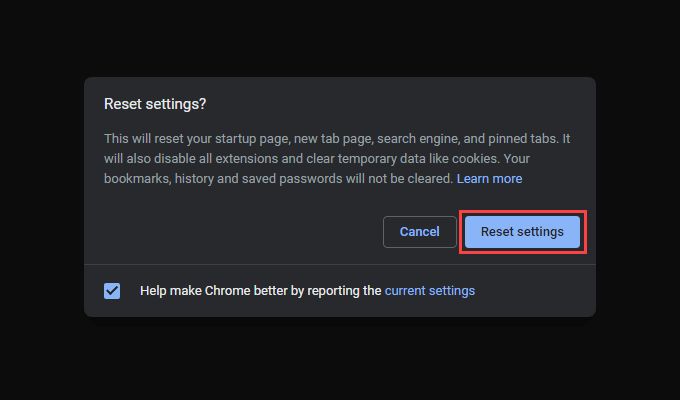Image resolution: width=680 pixels, height=400 pixels.
Task: Click the word "cookies" in the description
Action: [x=476, y=160]
